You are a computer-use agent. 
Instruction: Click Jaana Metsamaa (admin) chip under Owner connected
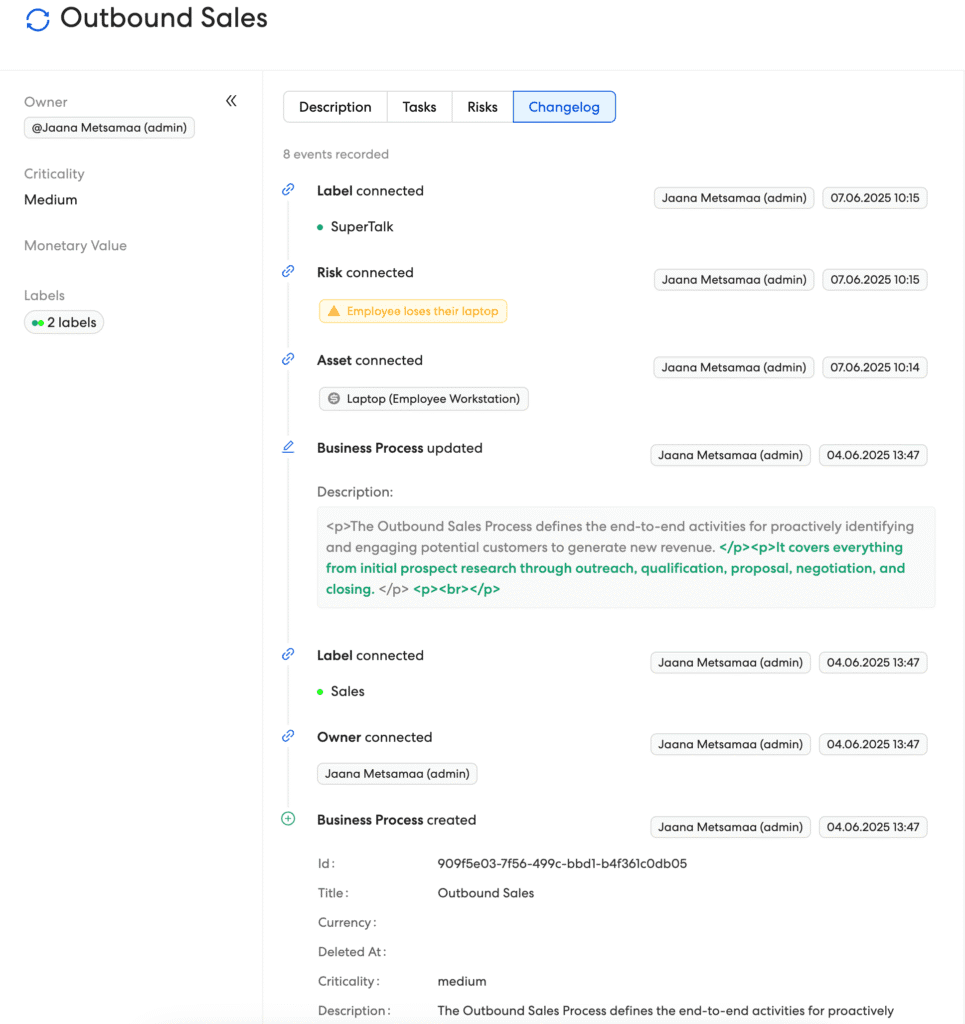click(397, 773)
